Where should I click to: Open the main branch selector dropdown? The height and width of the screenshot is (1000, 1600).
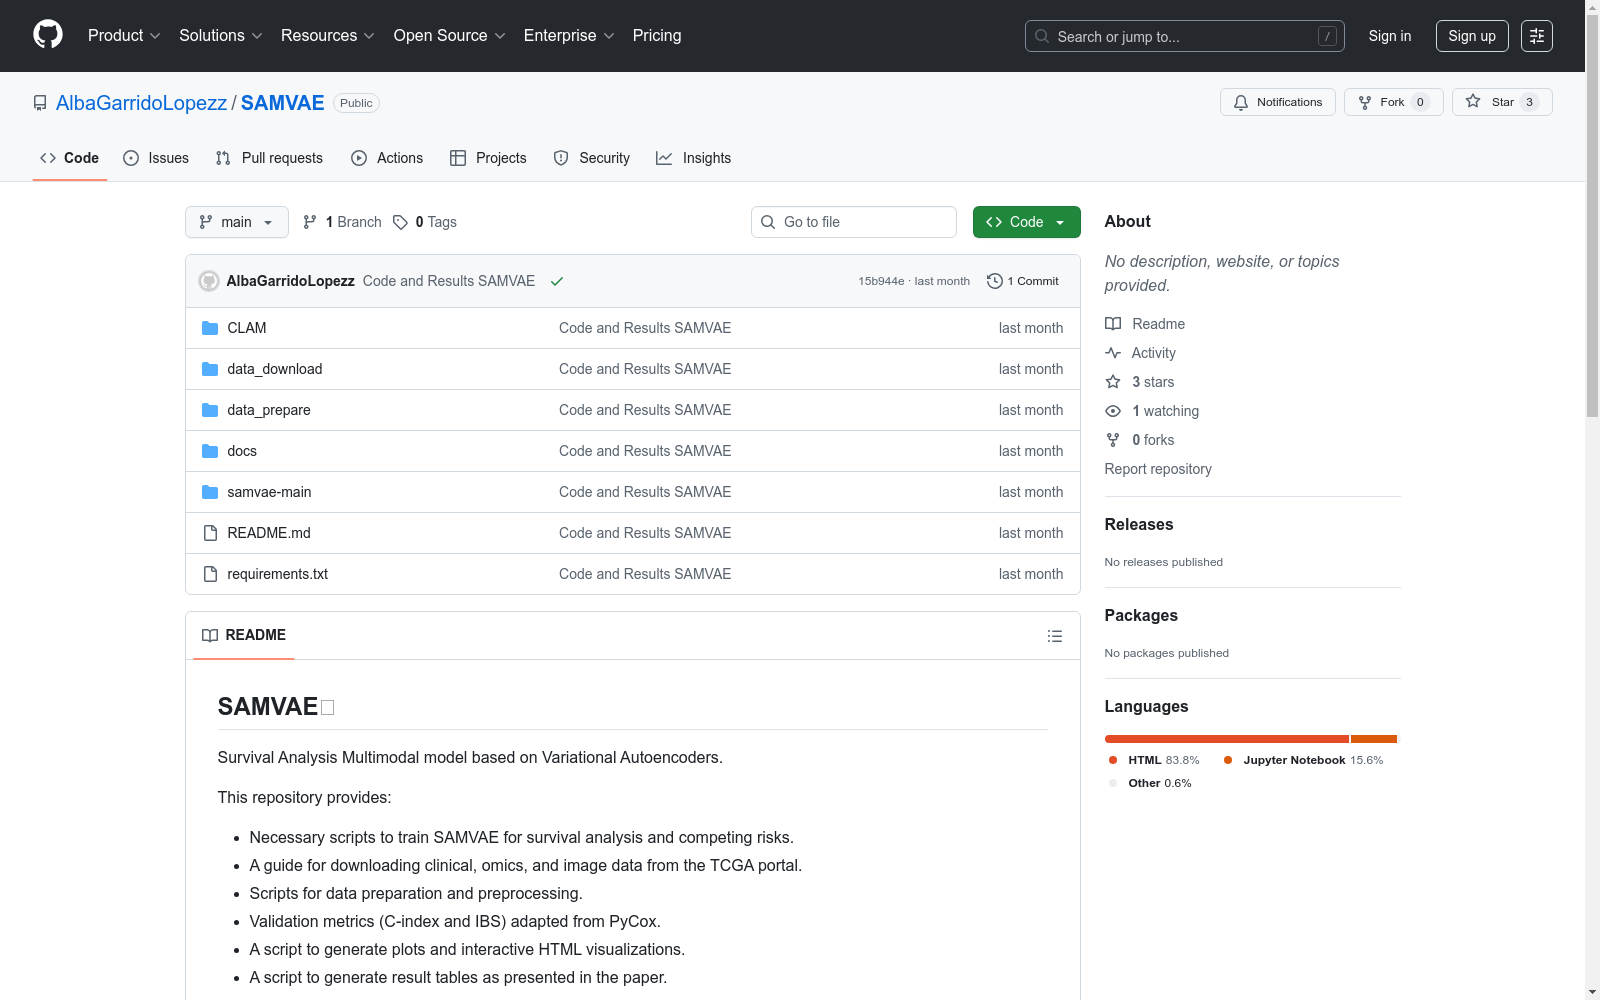coord(237,222)
